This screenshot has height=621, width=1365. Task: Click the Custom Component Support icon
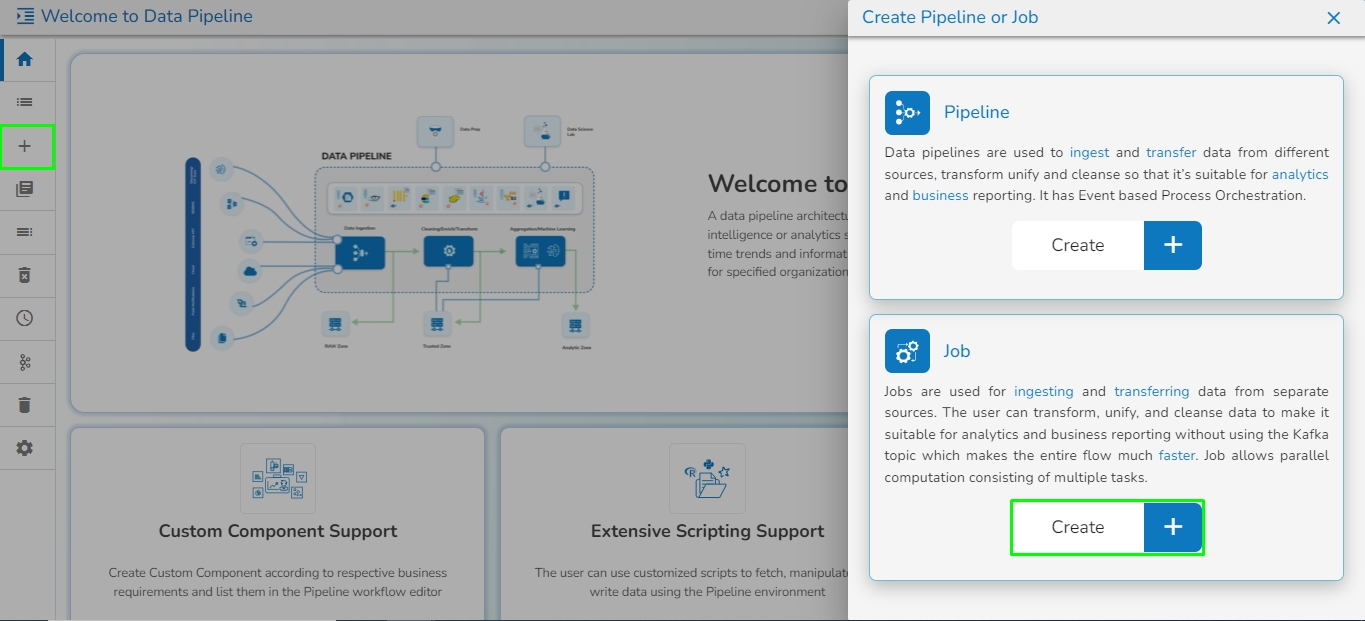pyautogui.click(x=278, y=479)
